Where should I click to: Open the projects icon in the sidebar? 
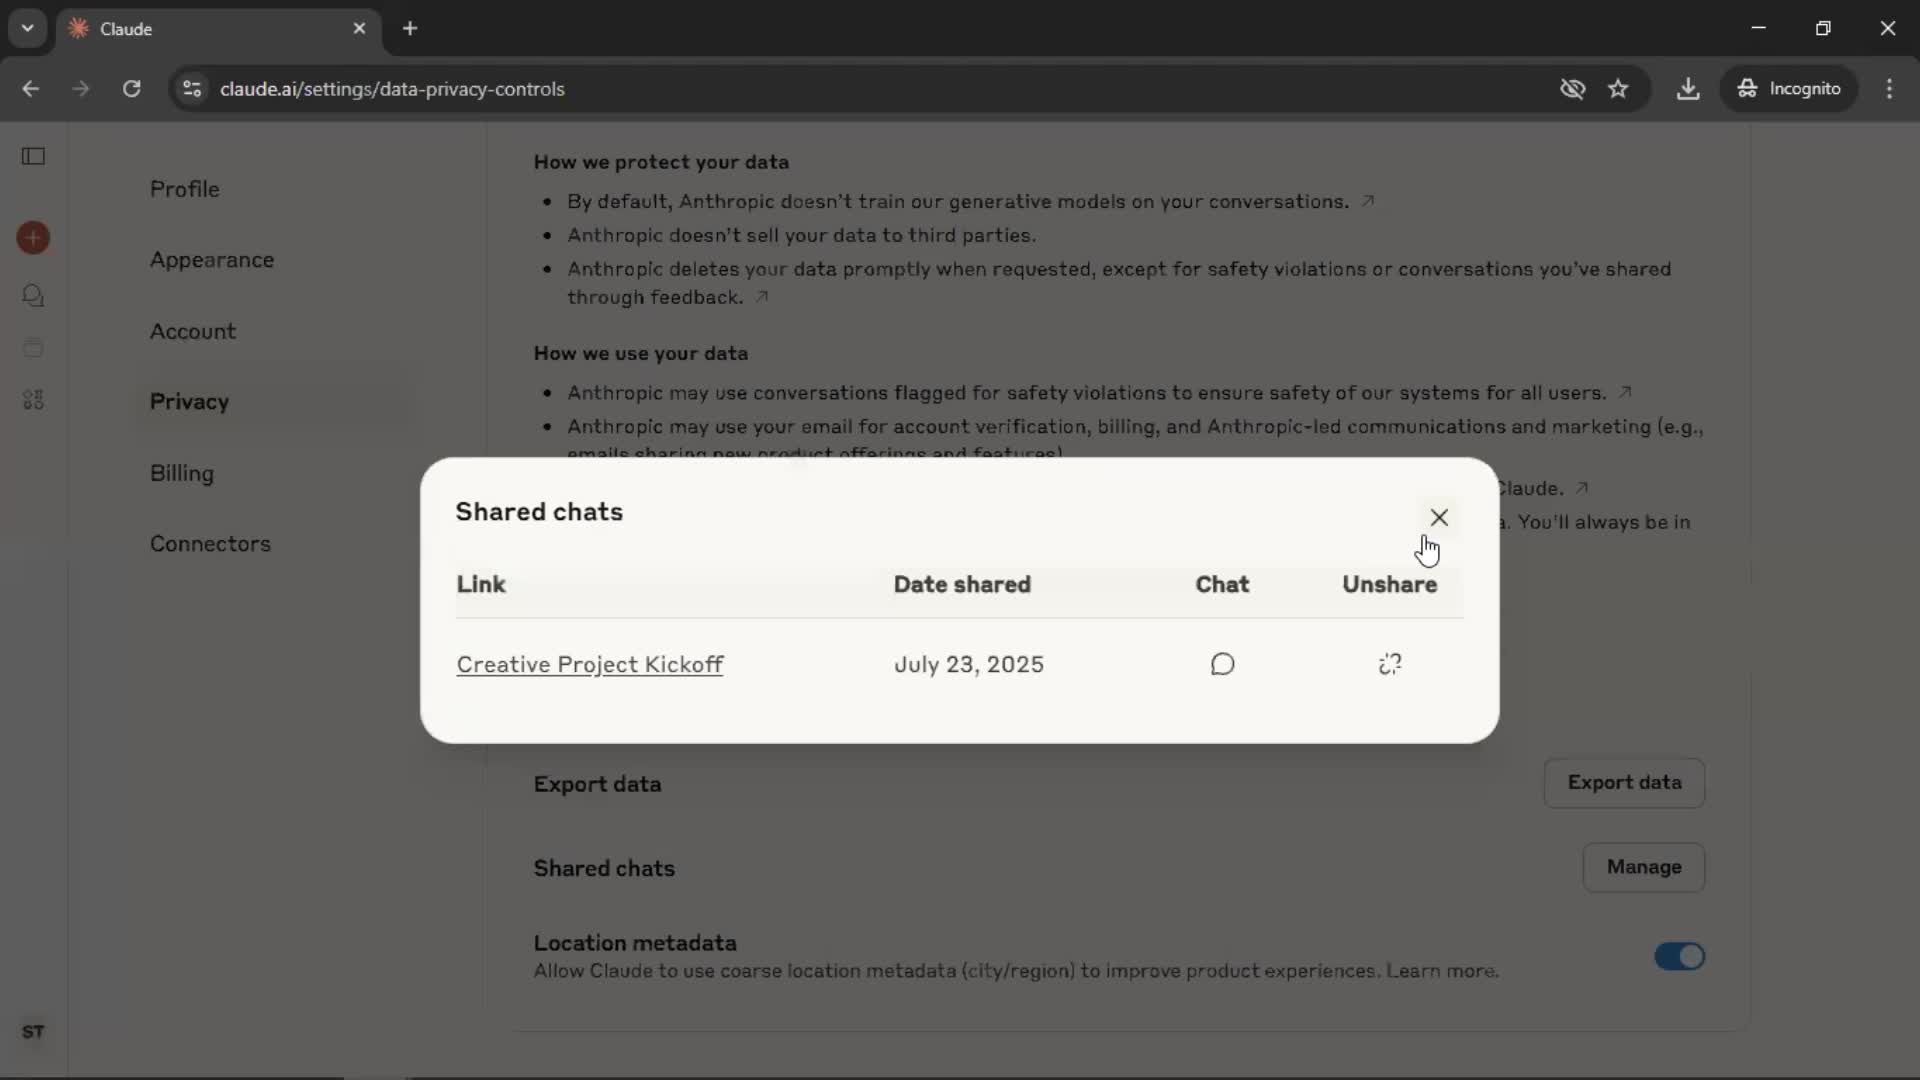pos(33,348)
